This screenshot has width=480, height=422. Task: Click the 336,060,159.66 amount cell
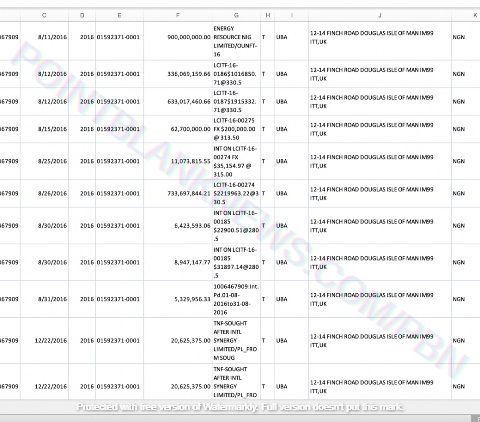178,74
